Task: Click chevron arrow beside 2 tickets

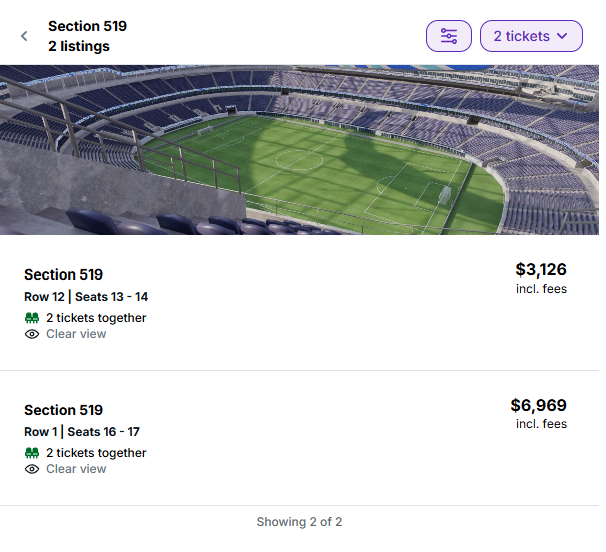Action: pos(563,36)
